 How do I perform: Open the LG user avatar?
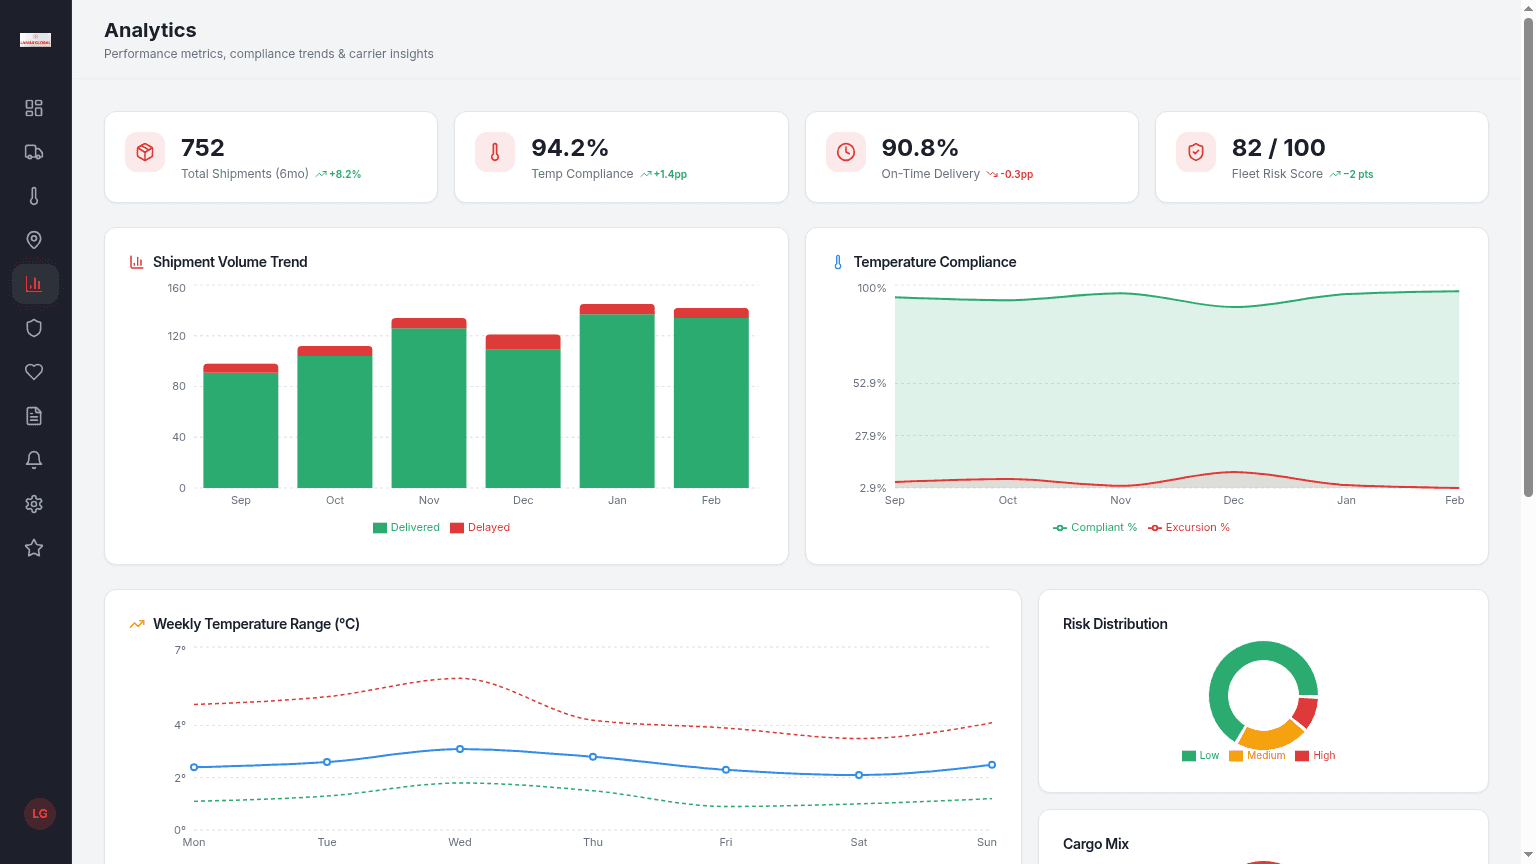(x=40, y=814)
